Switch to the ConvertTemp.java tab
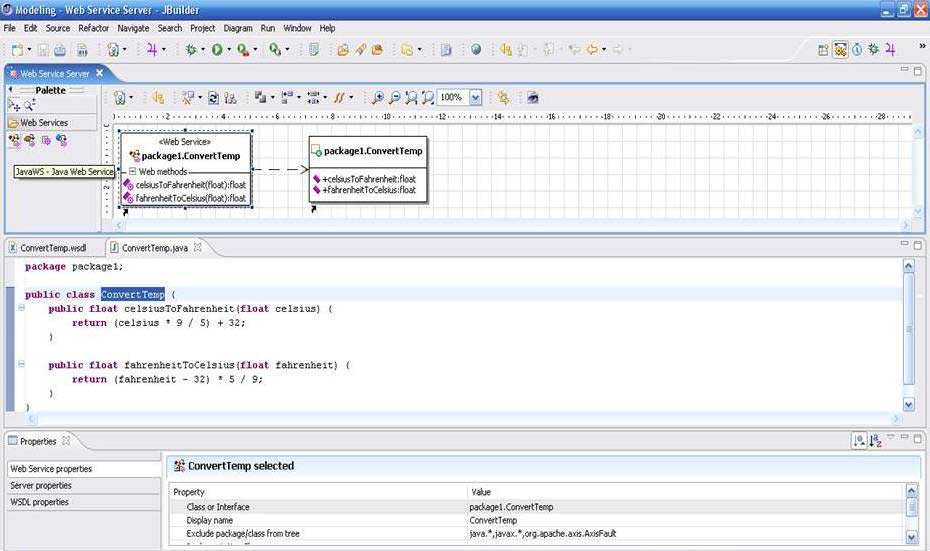 tap(155, 248)
